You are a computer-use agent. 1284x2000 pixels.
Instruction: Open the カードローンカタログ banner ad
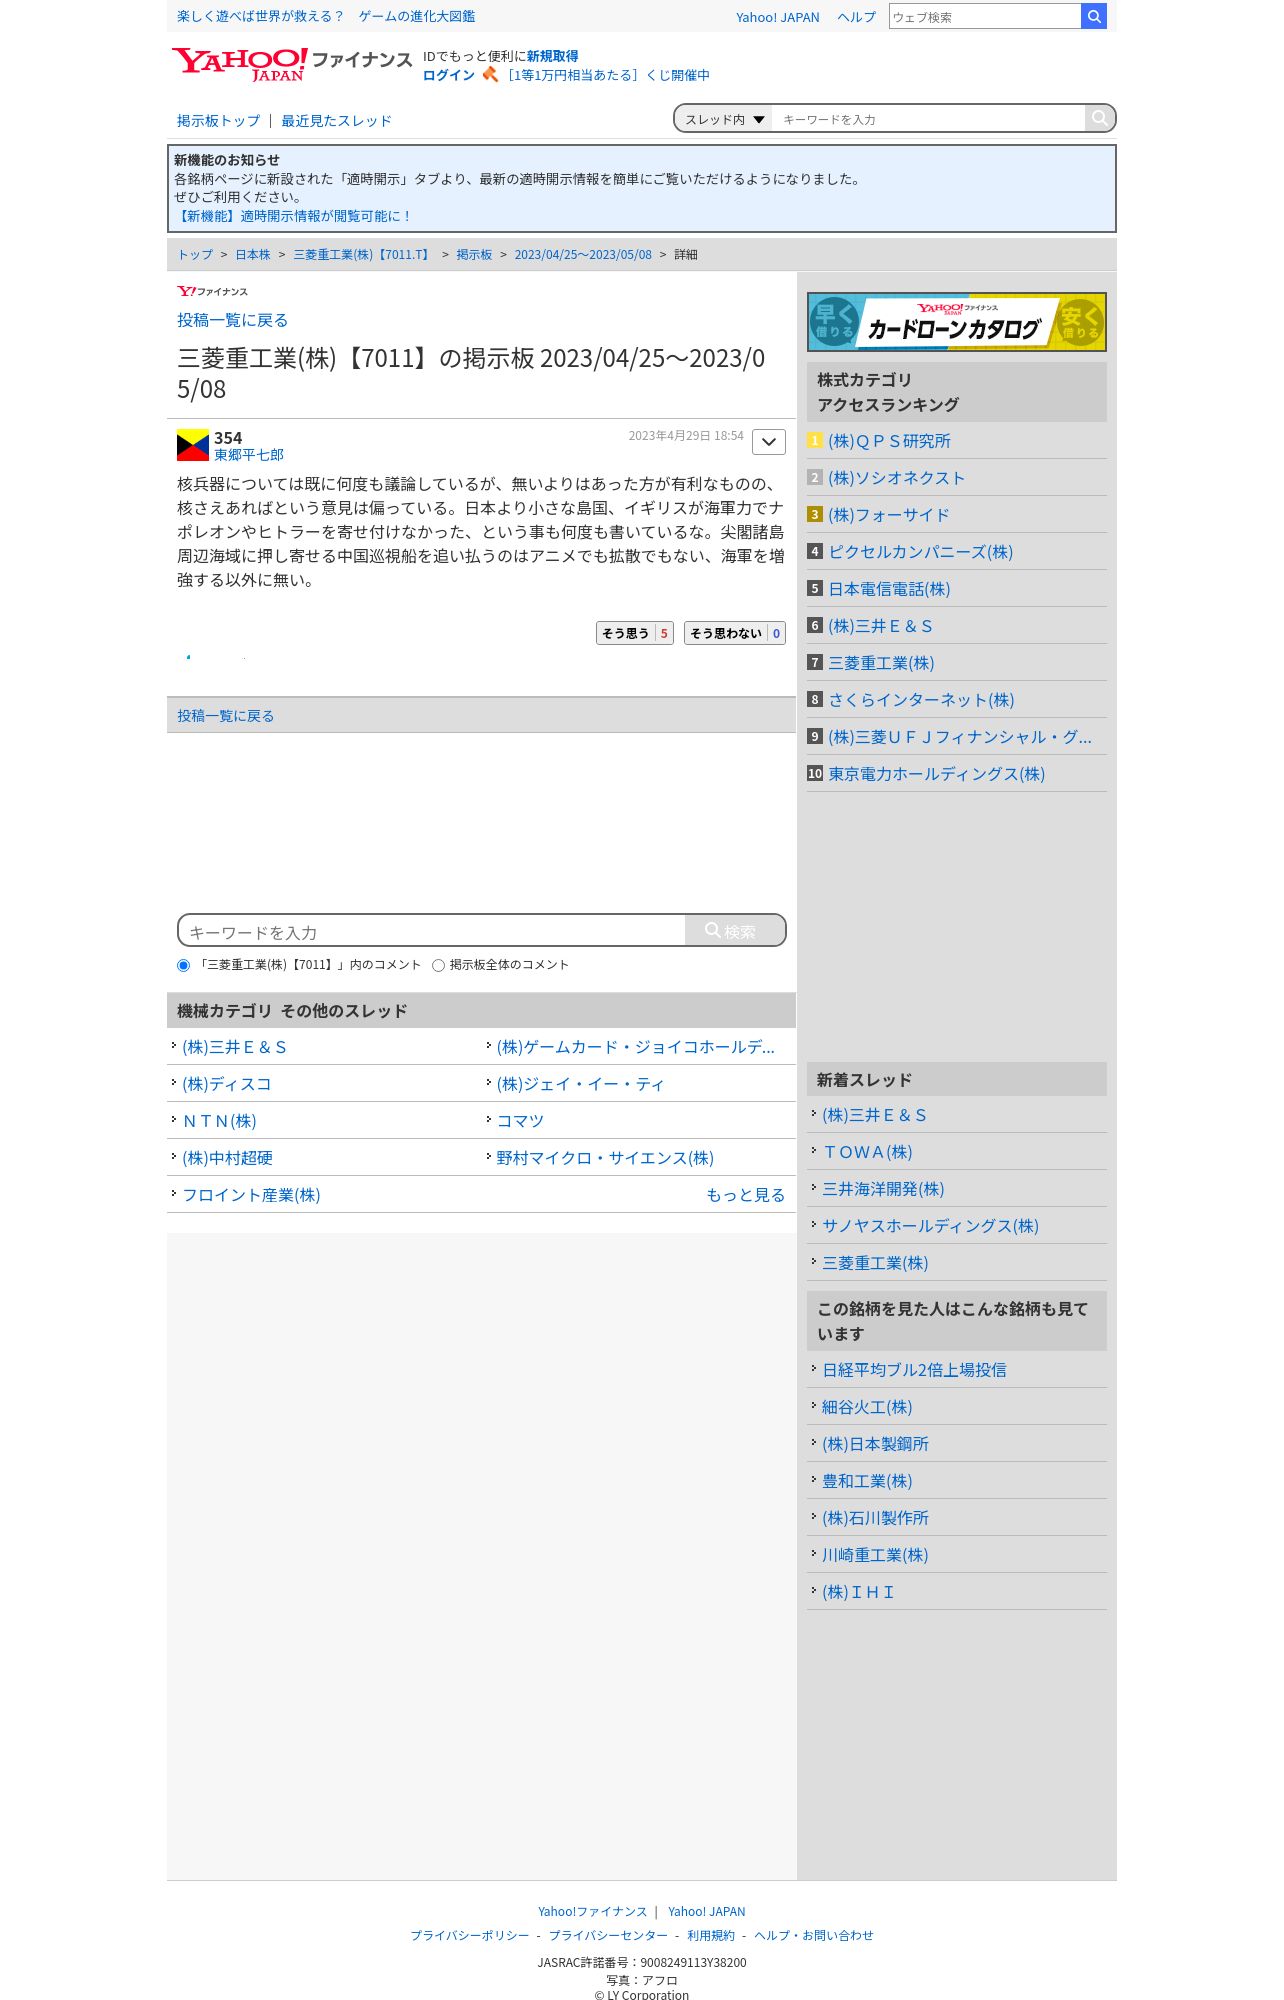click(x=957, y=322)
